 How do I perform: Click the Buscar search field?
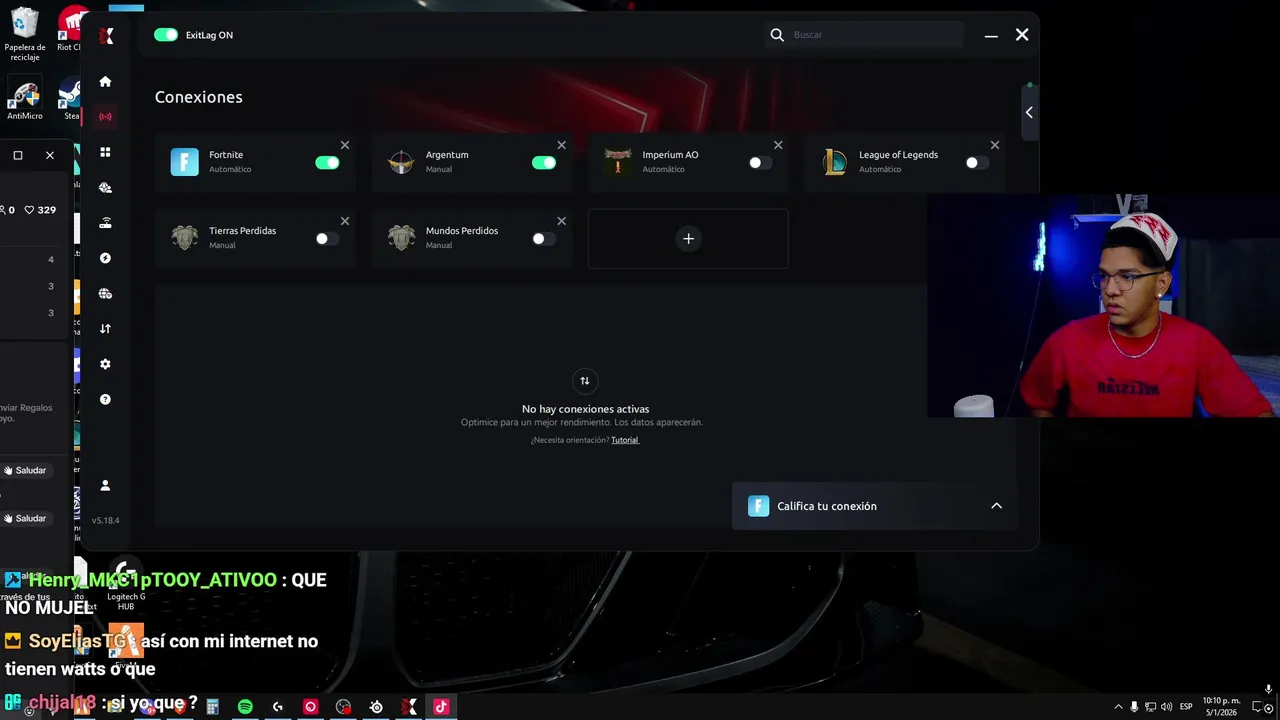[866, 35]
